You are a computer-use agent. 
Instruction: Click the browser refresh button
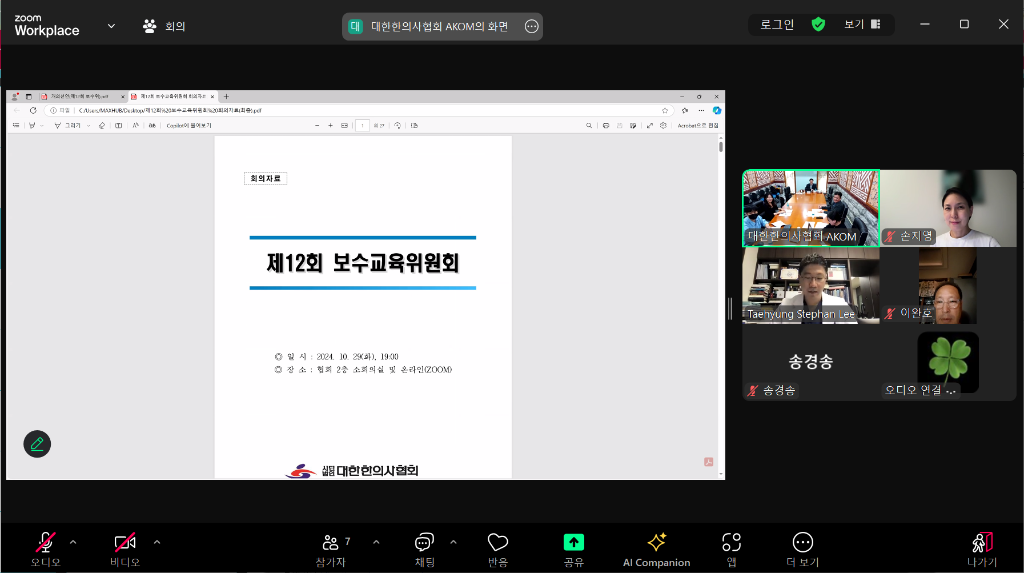click(33, 110)
